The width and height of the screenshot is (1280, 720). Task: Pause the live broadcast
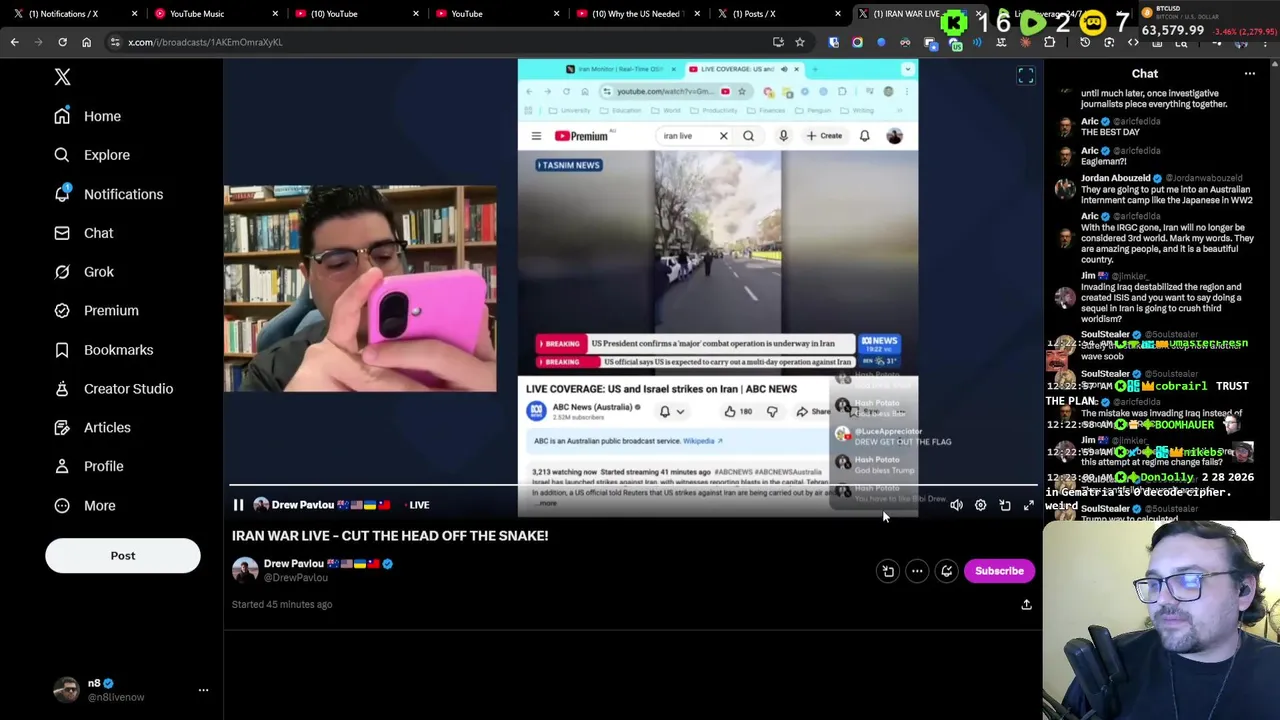tap(238, 505)
